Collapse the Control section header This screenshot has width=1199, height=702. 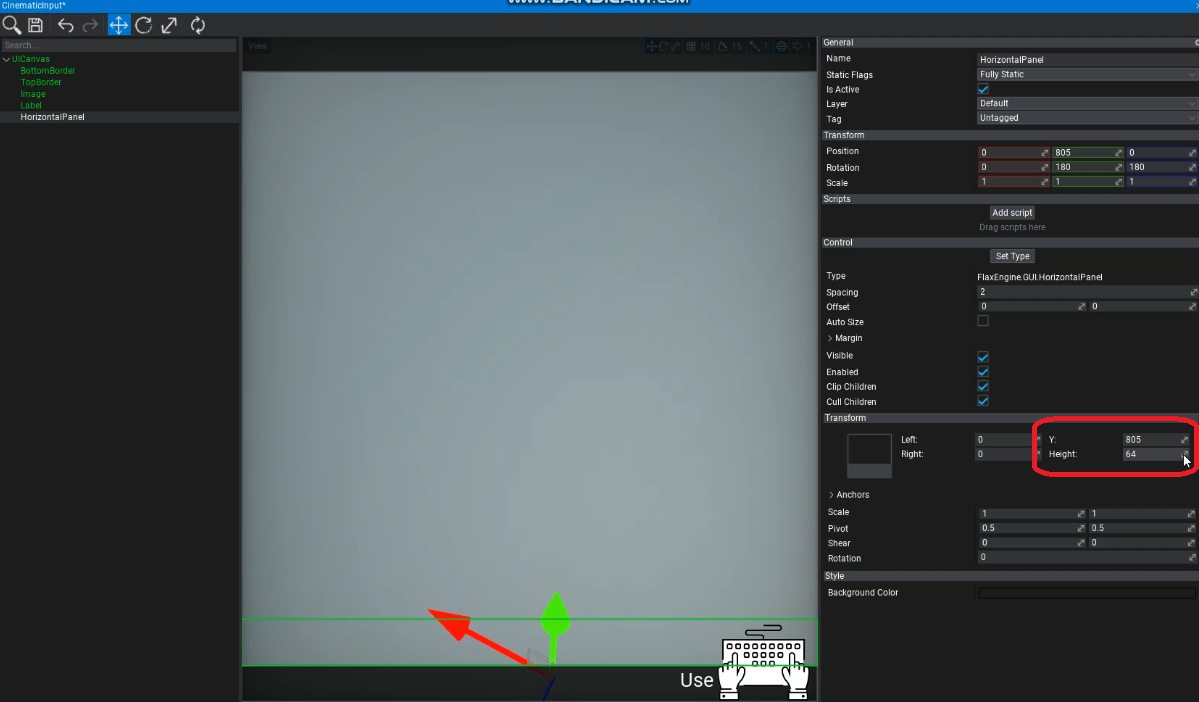1009,242
